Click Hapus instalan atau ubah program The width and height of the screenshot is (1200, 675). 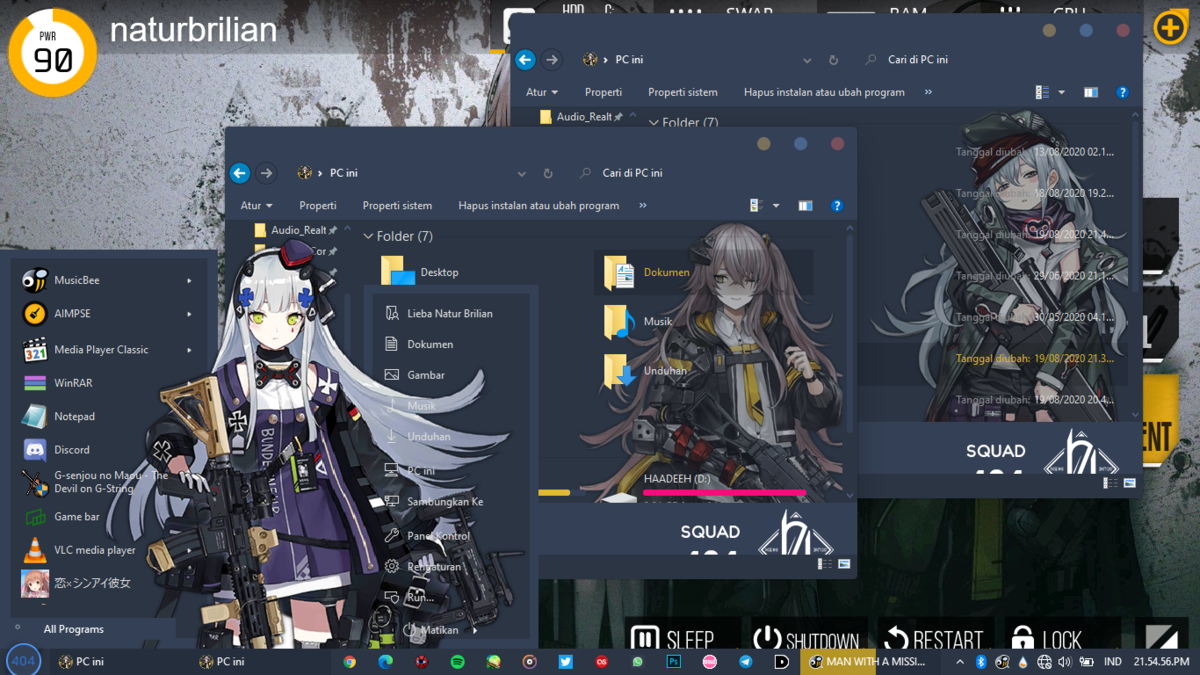click(539, 206)
